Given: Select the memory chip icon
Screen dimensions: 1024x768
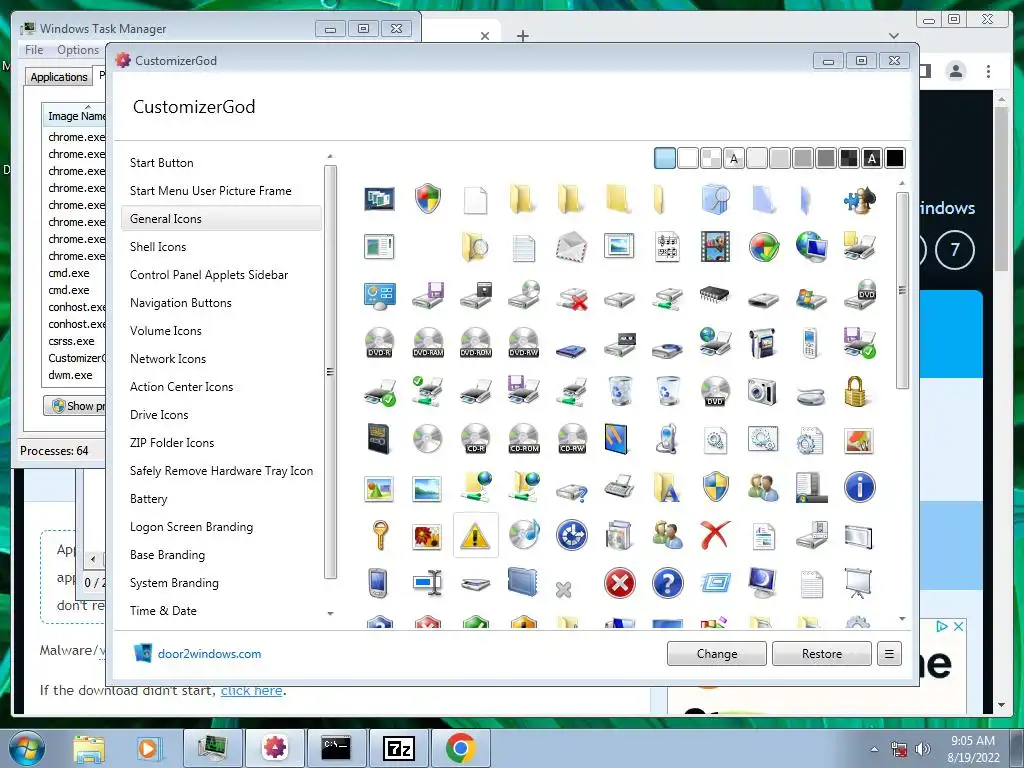Looking at the screenshot, I should coord(715,295).
